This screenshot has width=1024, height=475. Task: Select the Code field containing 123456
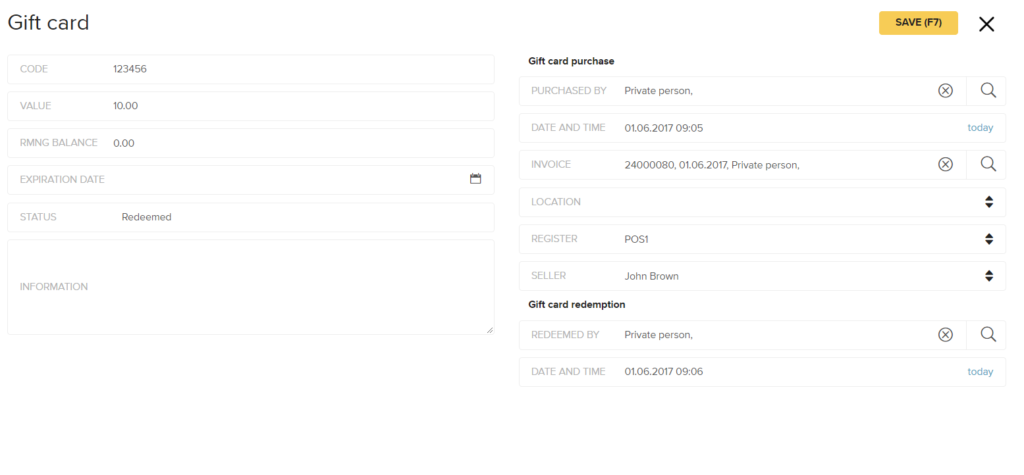click(x=251, y=69)
